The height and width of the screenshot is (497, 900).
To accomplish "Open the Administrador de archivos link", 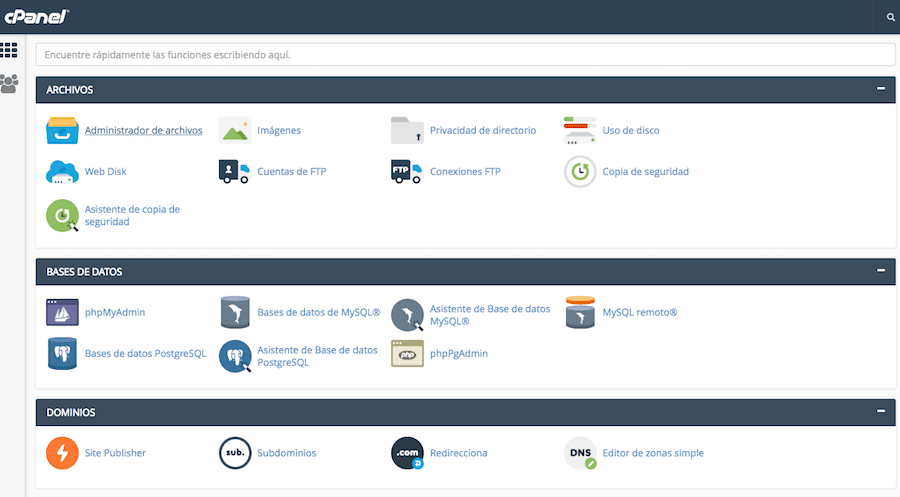I will 143,130.
